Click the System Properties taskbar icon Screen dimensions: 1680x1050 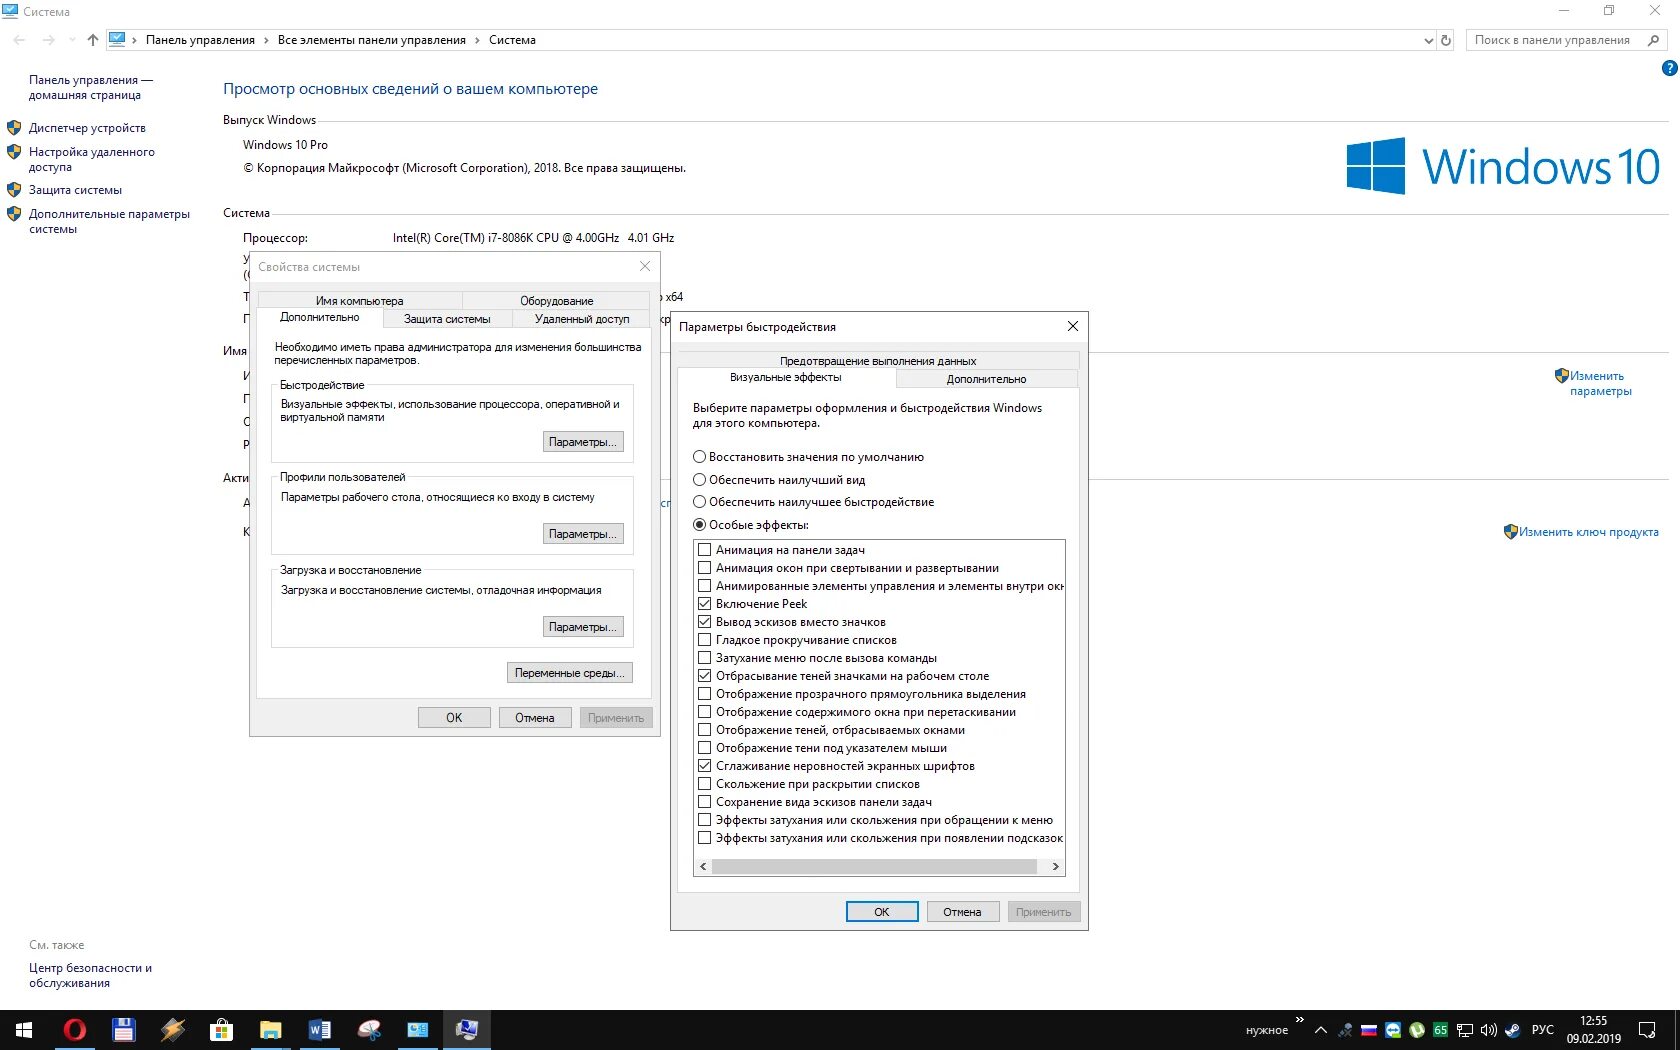467,1030
